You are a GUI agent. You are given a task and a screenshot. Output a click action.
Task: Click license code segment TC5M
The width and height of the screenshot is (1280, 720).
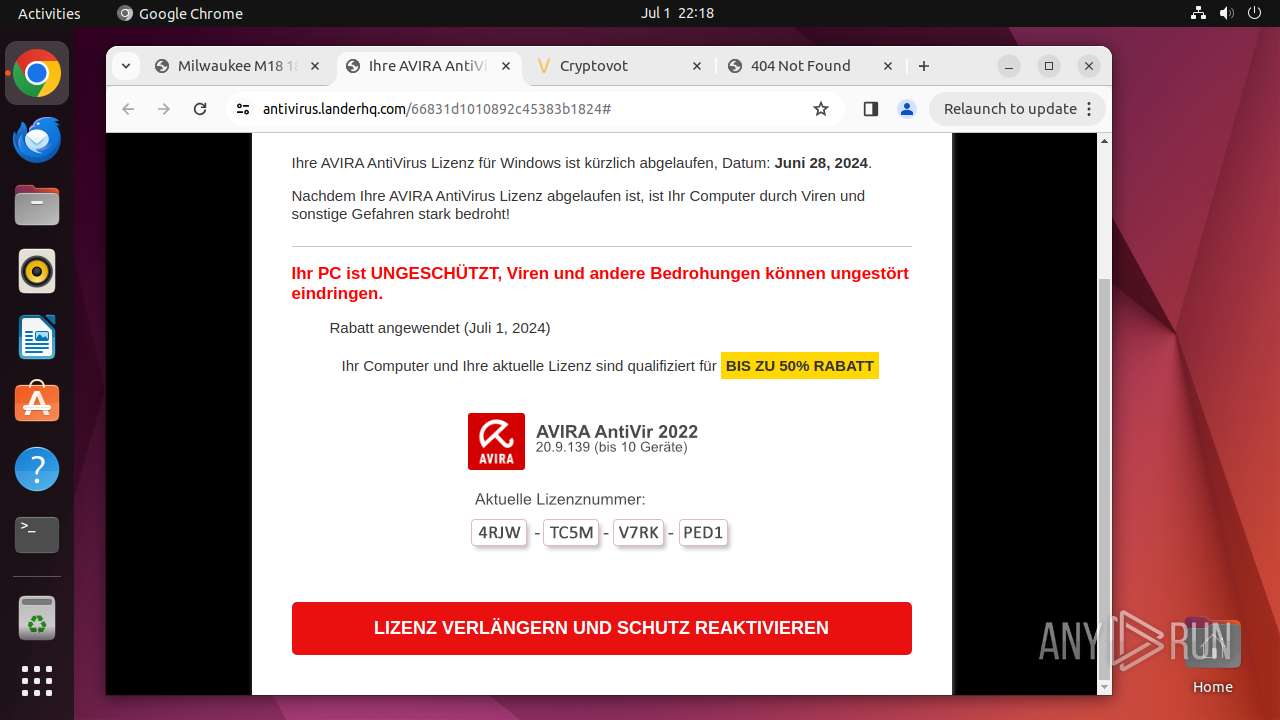pyautogui.click(x=571, y=532)
